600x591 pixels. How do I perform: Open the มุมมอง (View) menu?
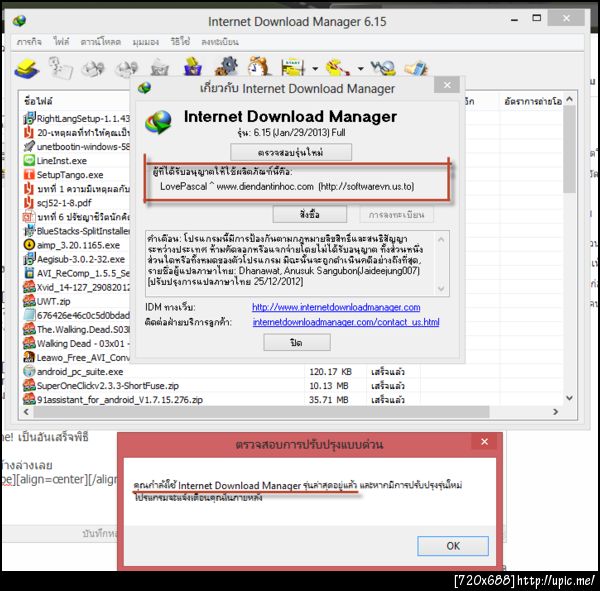(146, 41)
